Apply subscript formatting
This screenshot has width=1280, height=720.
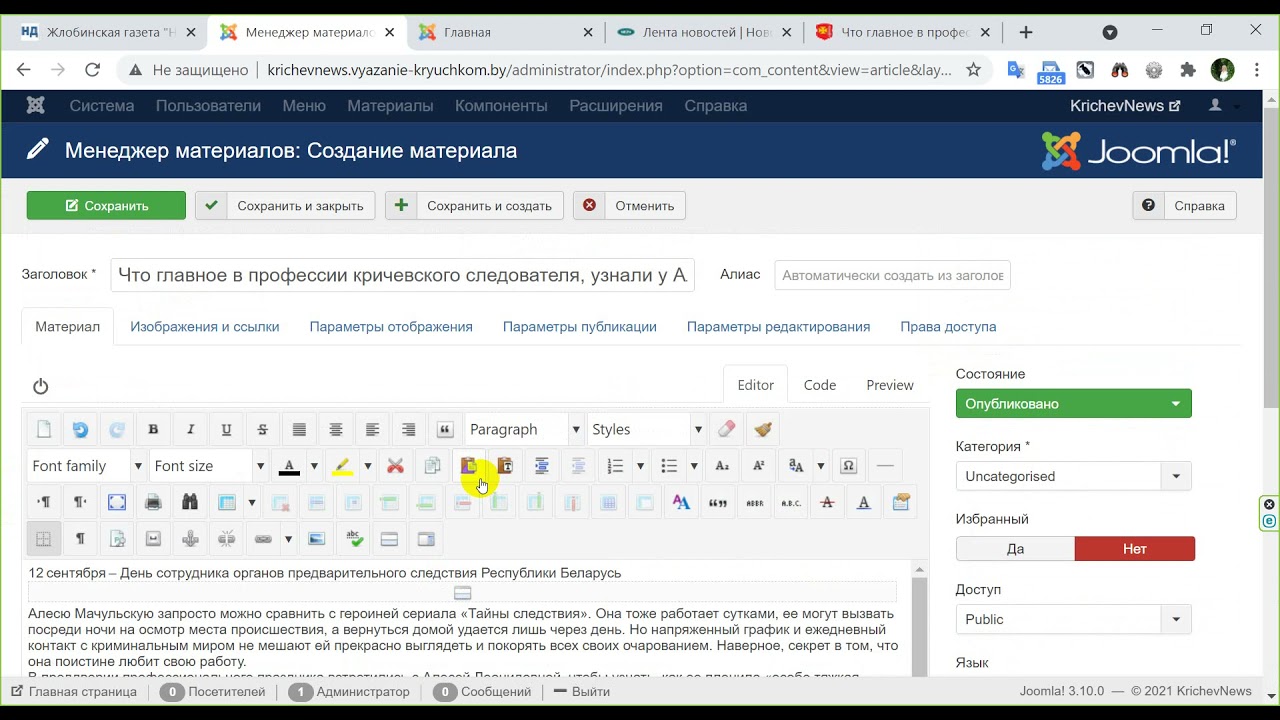tap(722, 466)
